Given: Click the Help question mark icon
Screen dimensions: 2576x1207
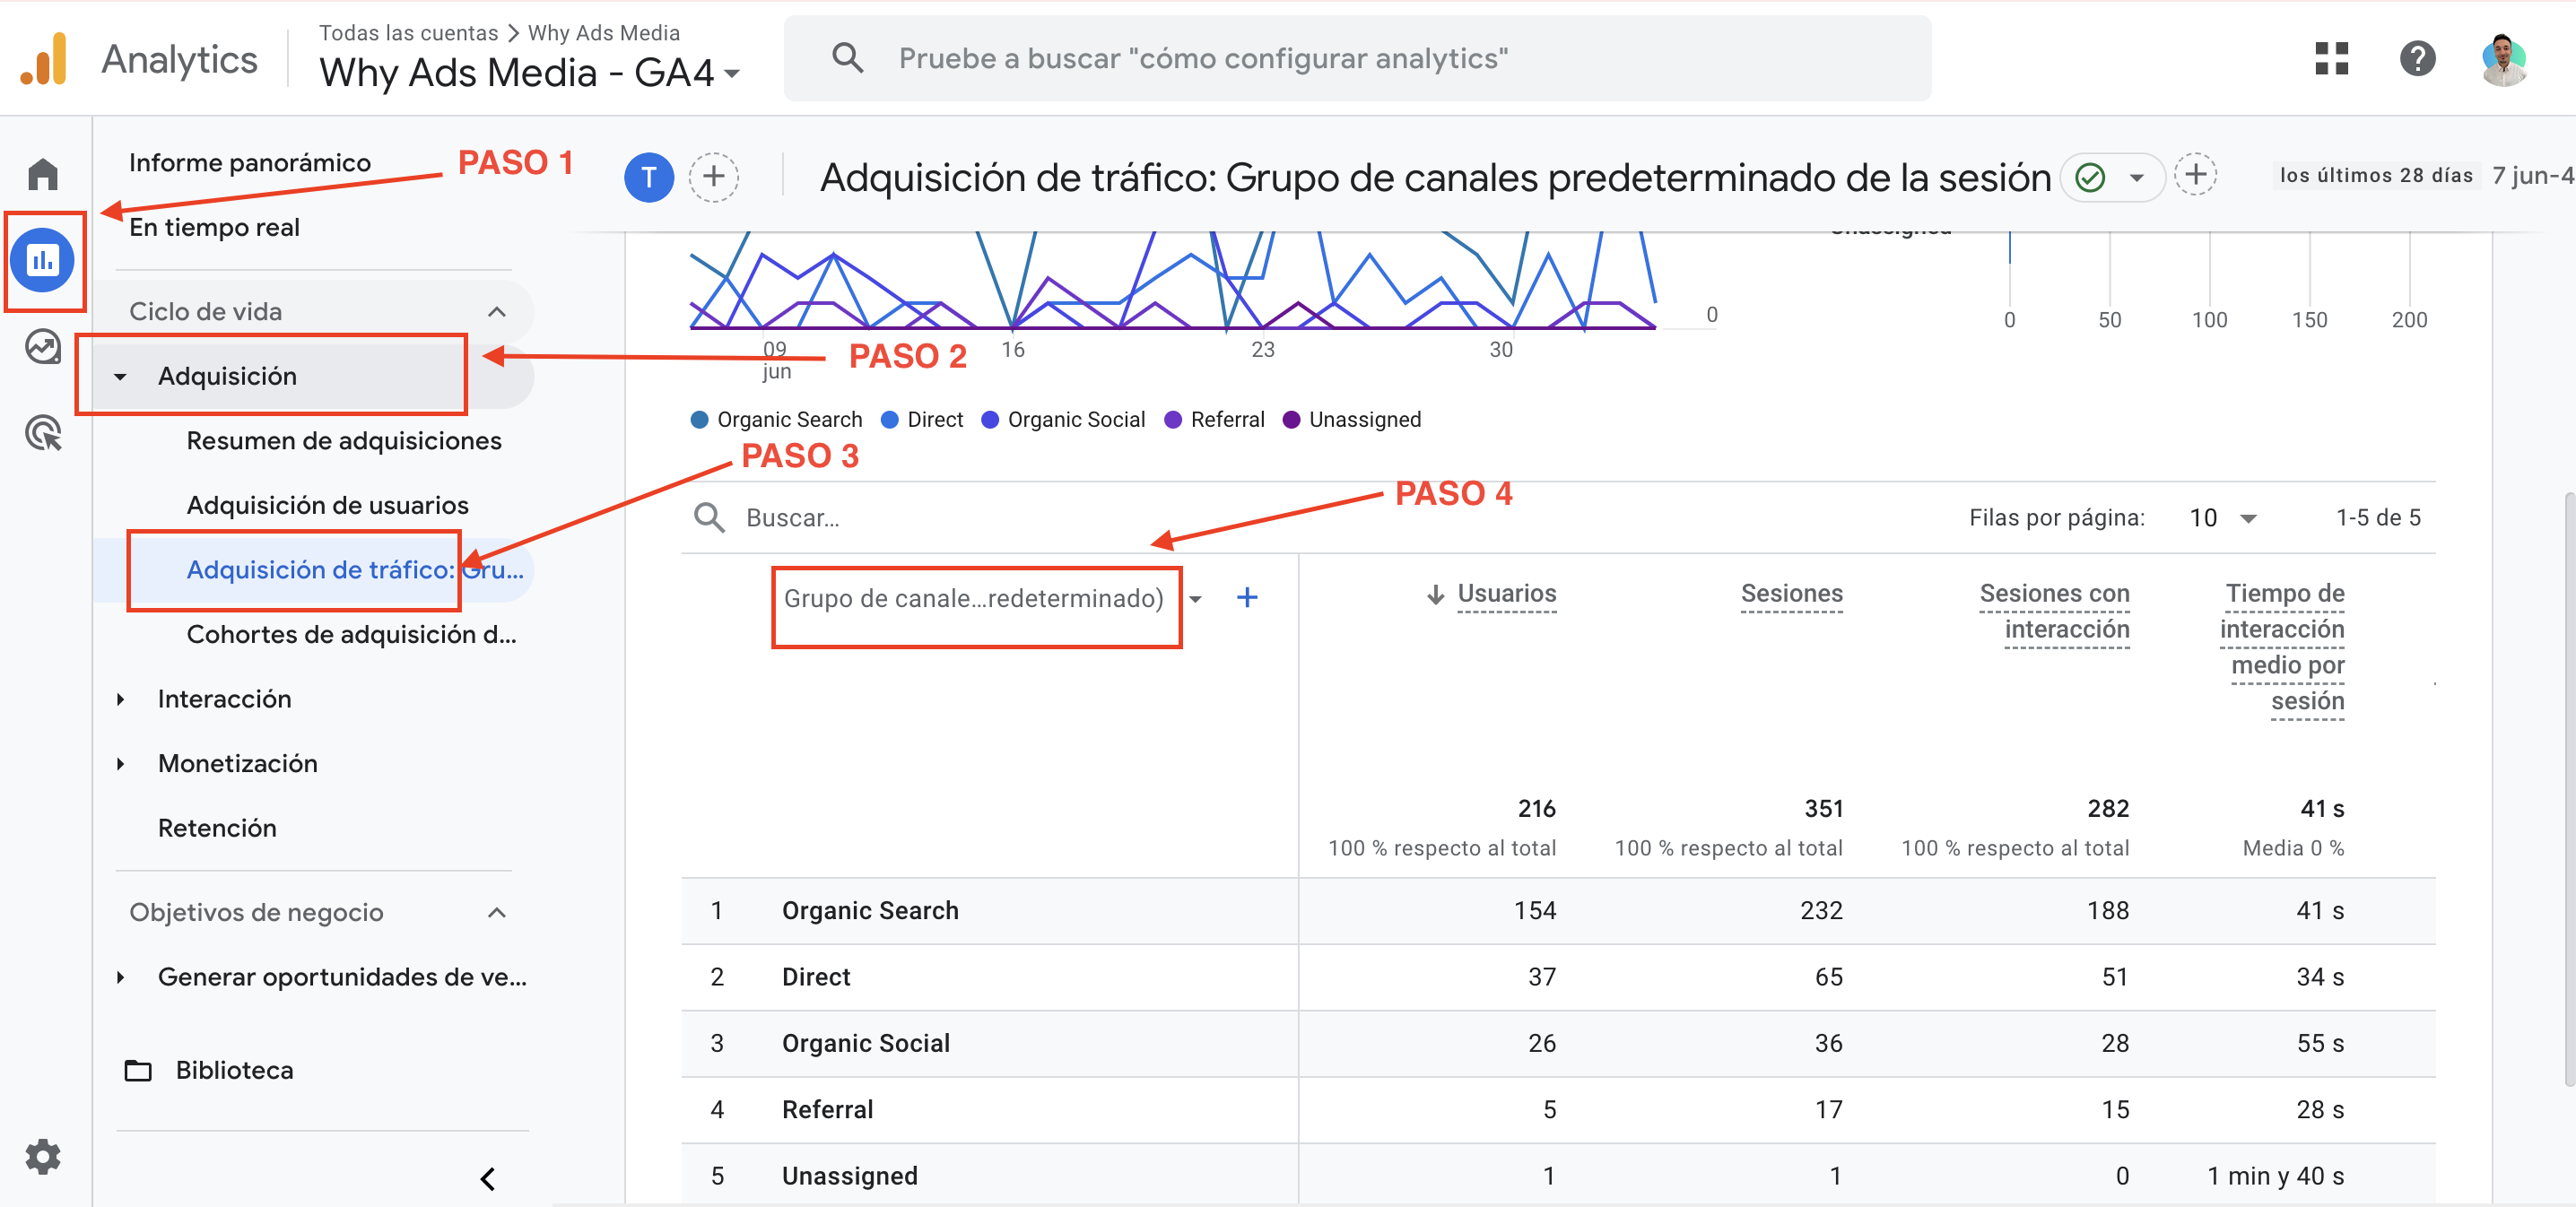Looking at the screenshot, I should (x=2417, y=58).
